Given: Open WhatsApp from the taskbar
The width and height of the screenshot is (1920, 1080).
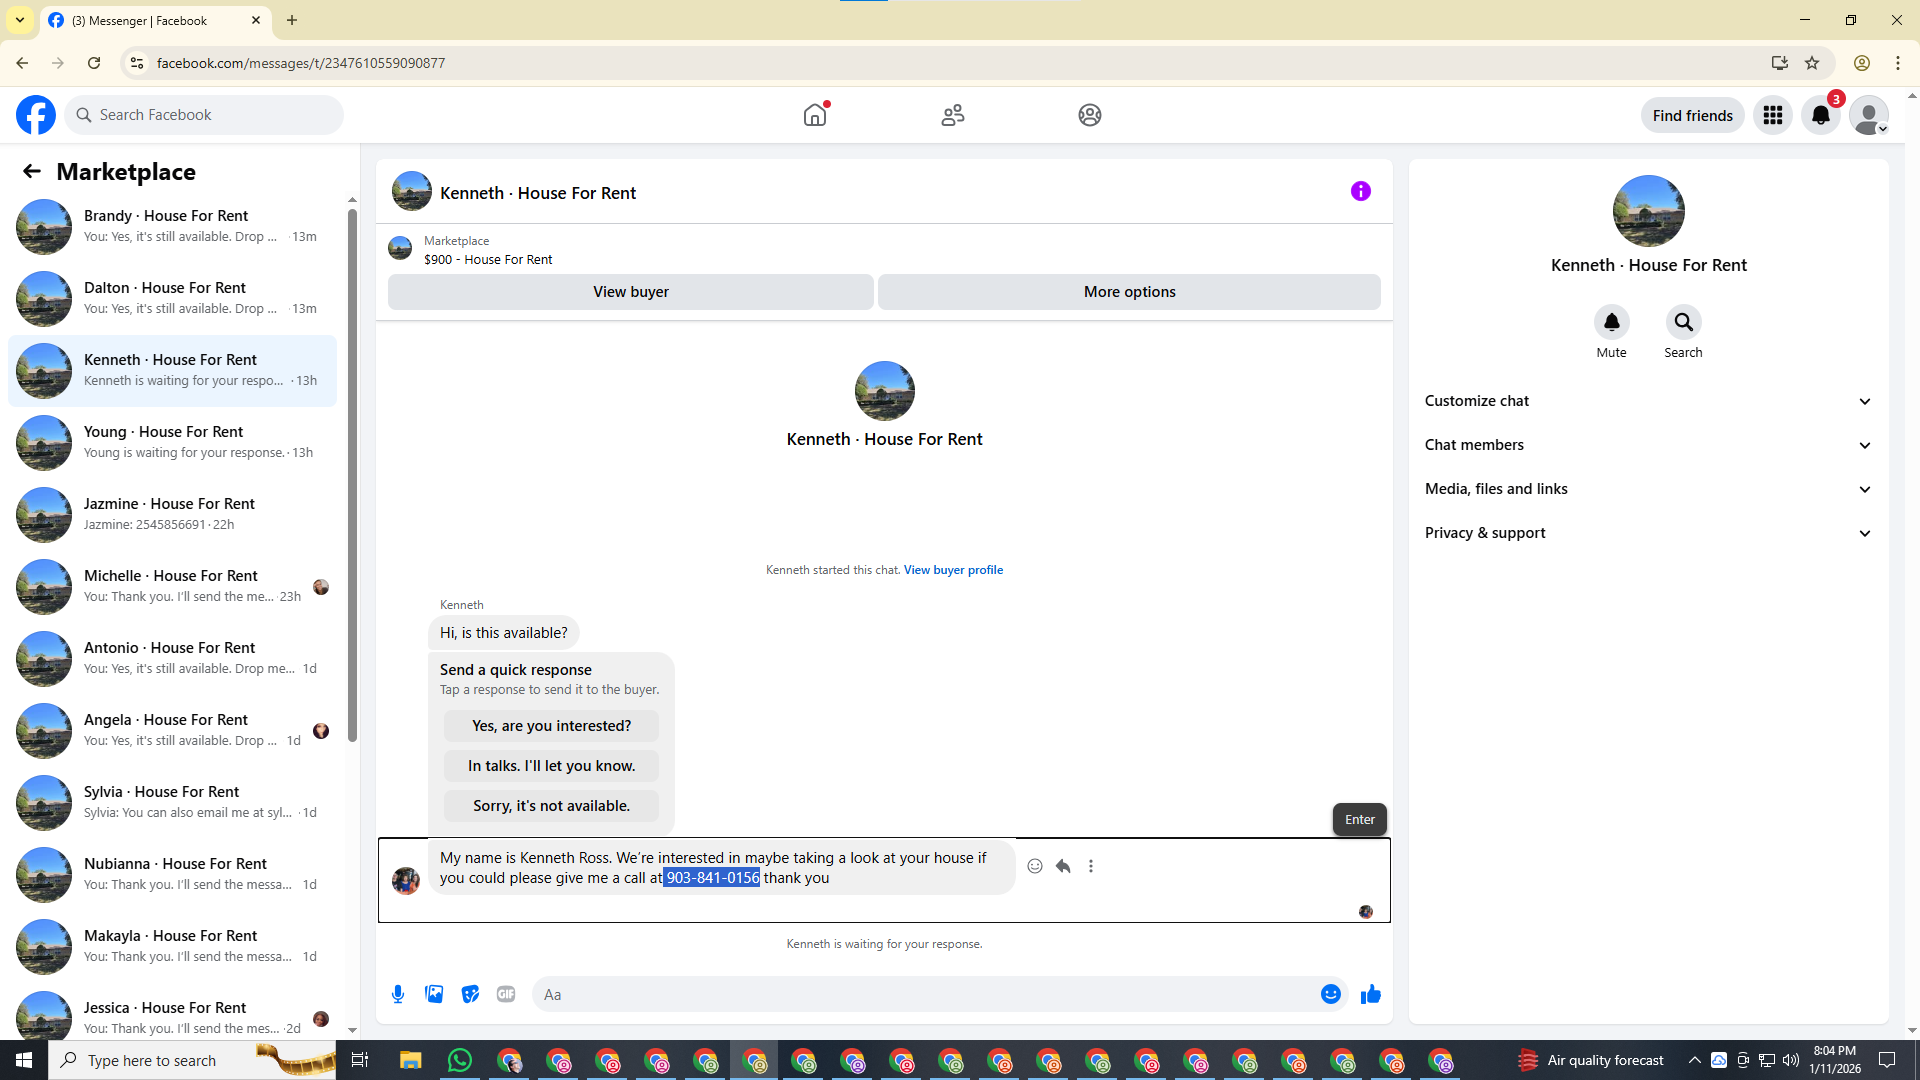Looking at the screenshot, I should pos(460,1060).
